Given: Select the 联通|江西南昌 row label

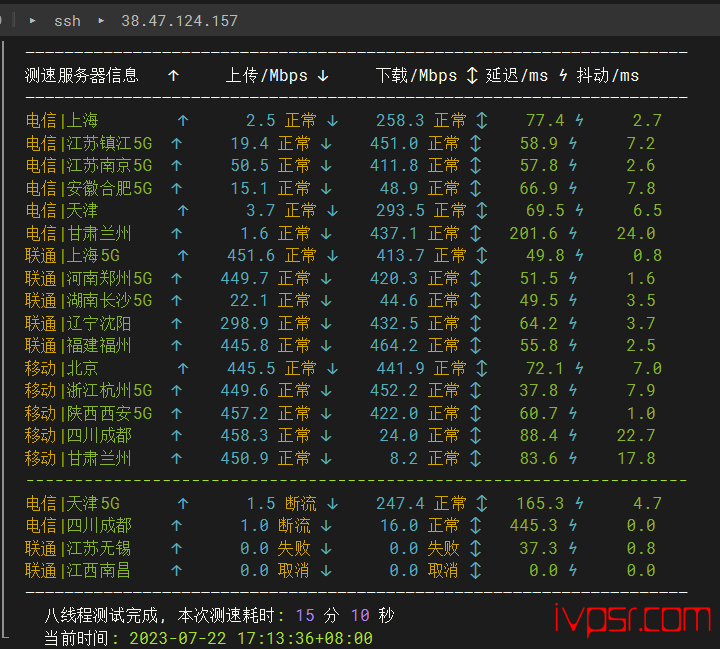Looking at the screenshot, I should (78, 570).
